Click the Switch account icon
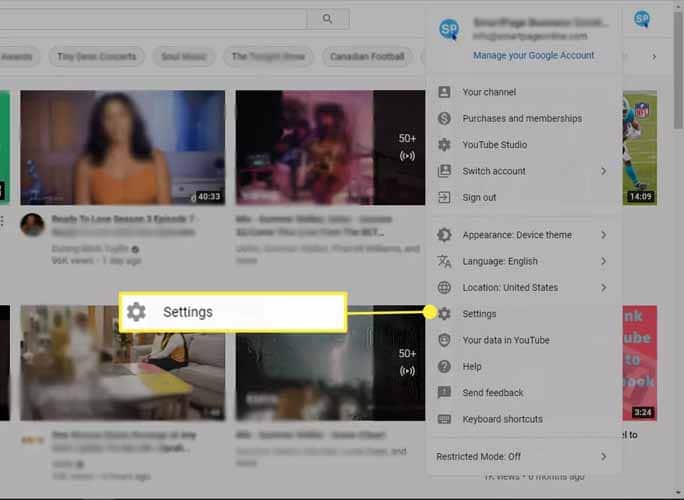This screenshot has width=684, height=500. pyautogui.click(x=444, y=171)
